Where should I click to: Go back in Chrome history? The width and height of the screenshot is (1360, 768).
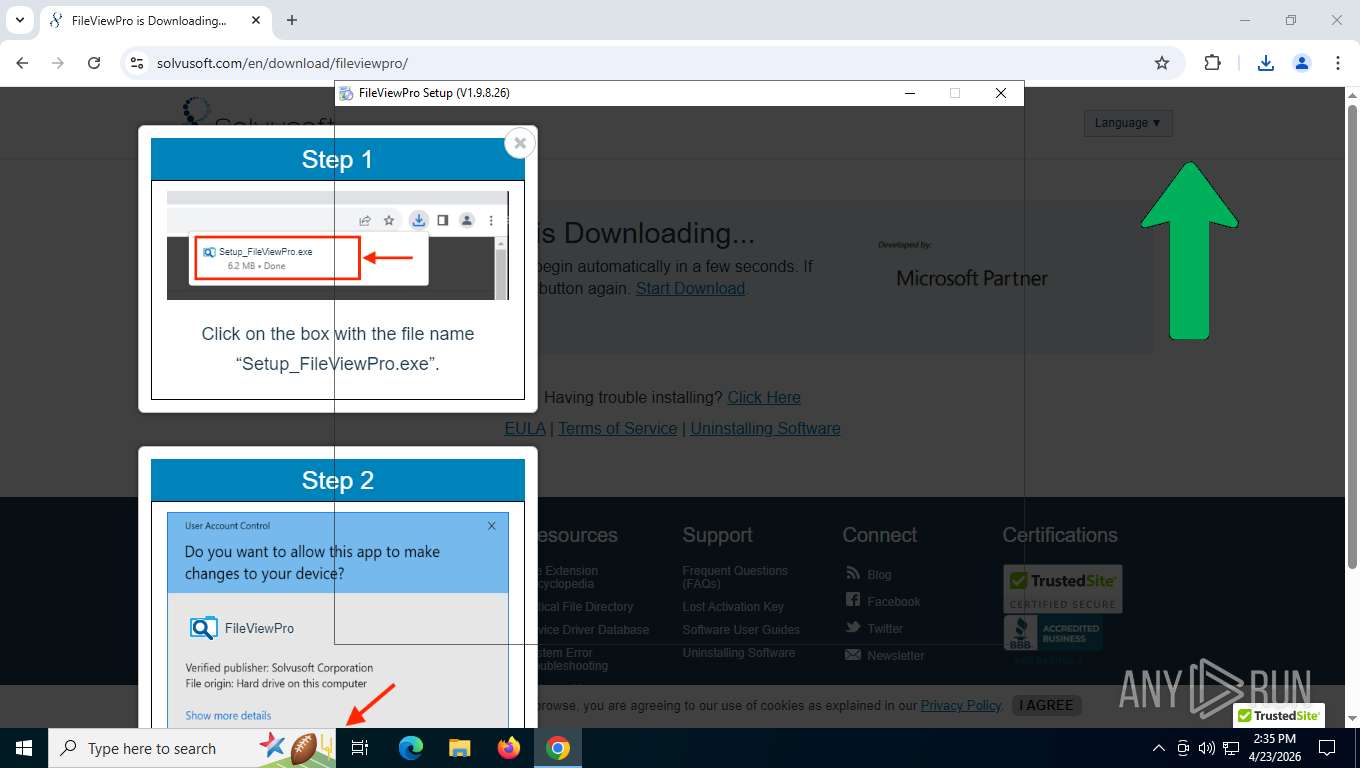click(22, 63)
